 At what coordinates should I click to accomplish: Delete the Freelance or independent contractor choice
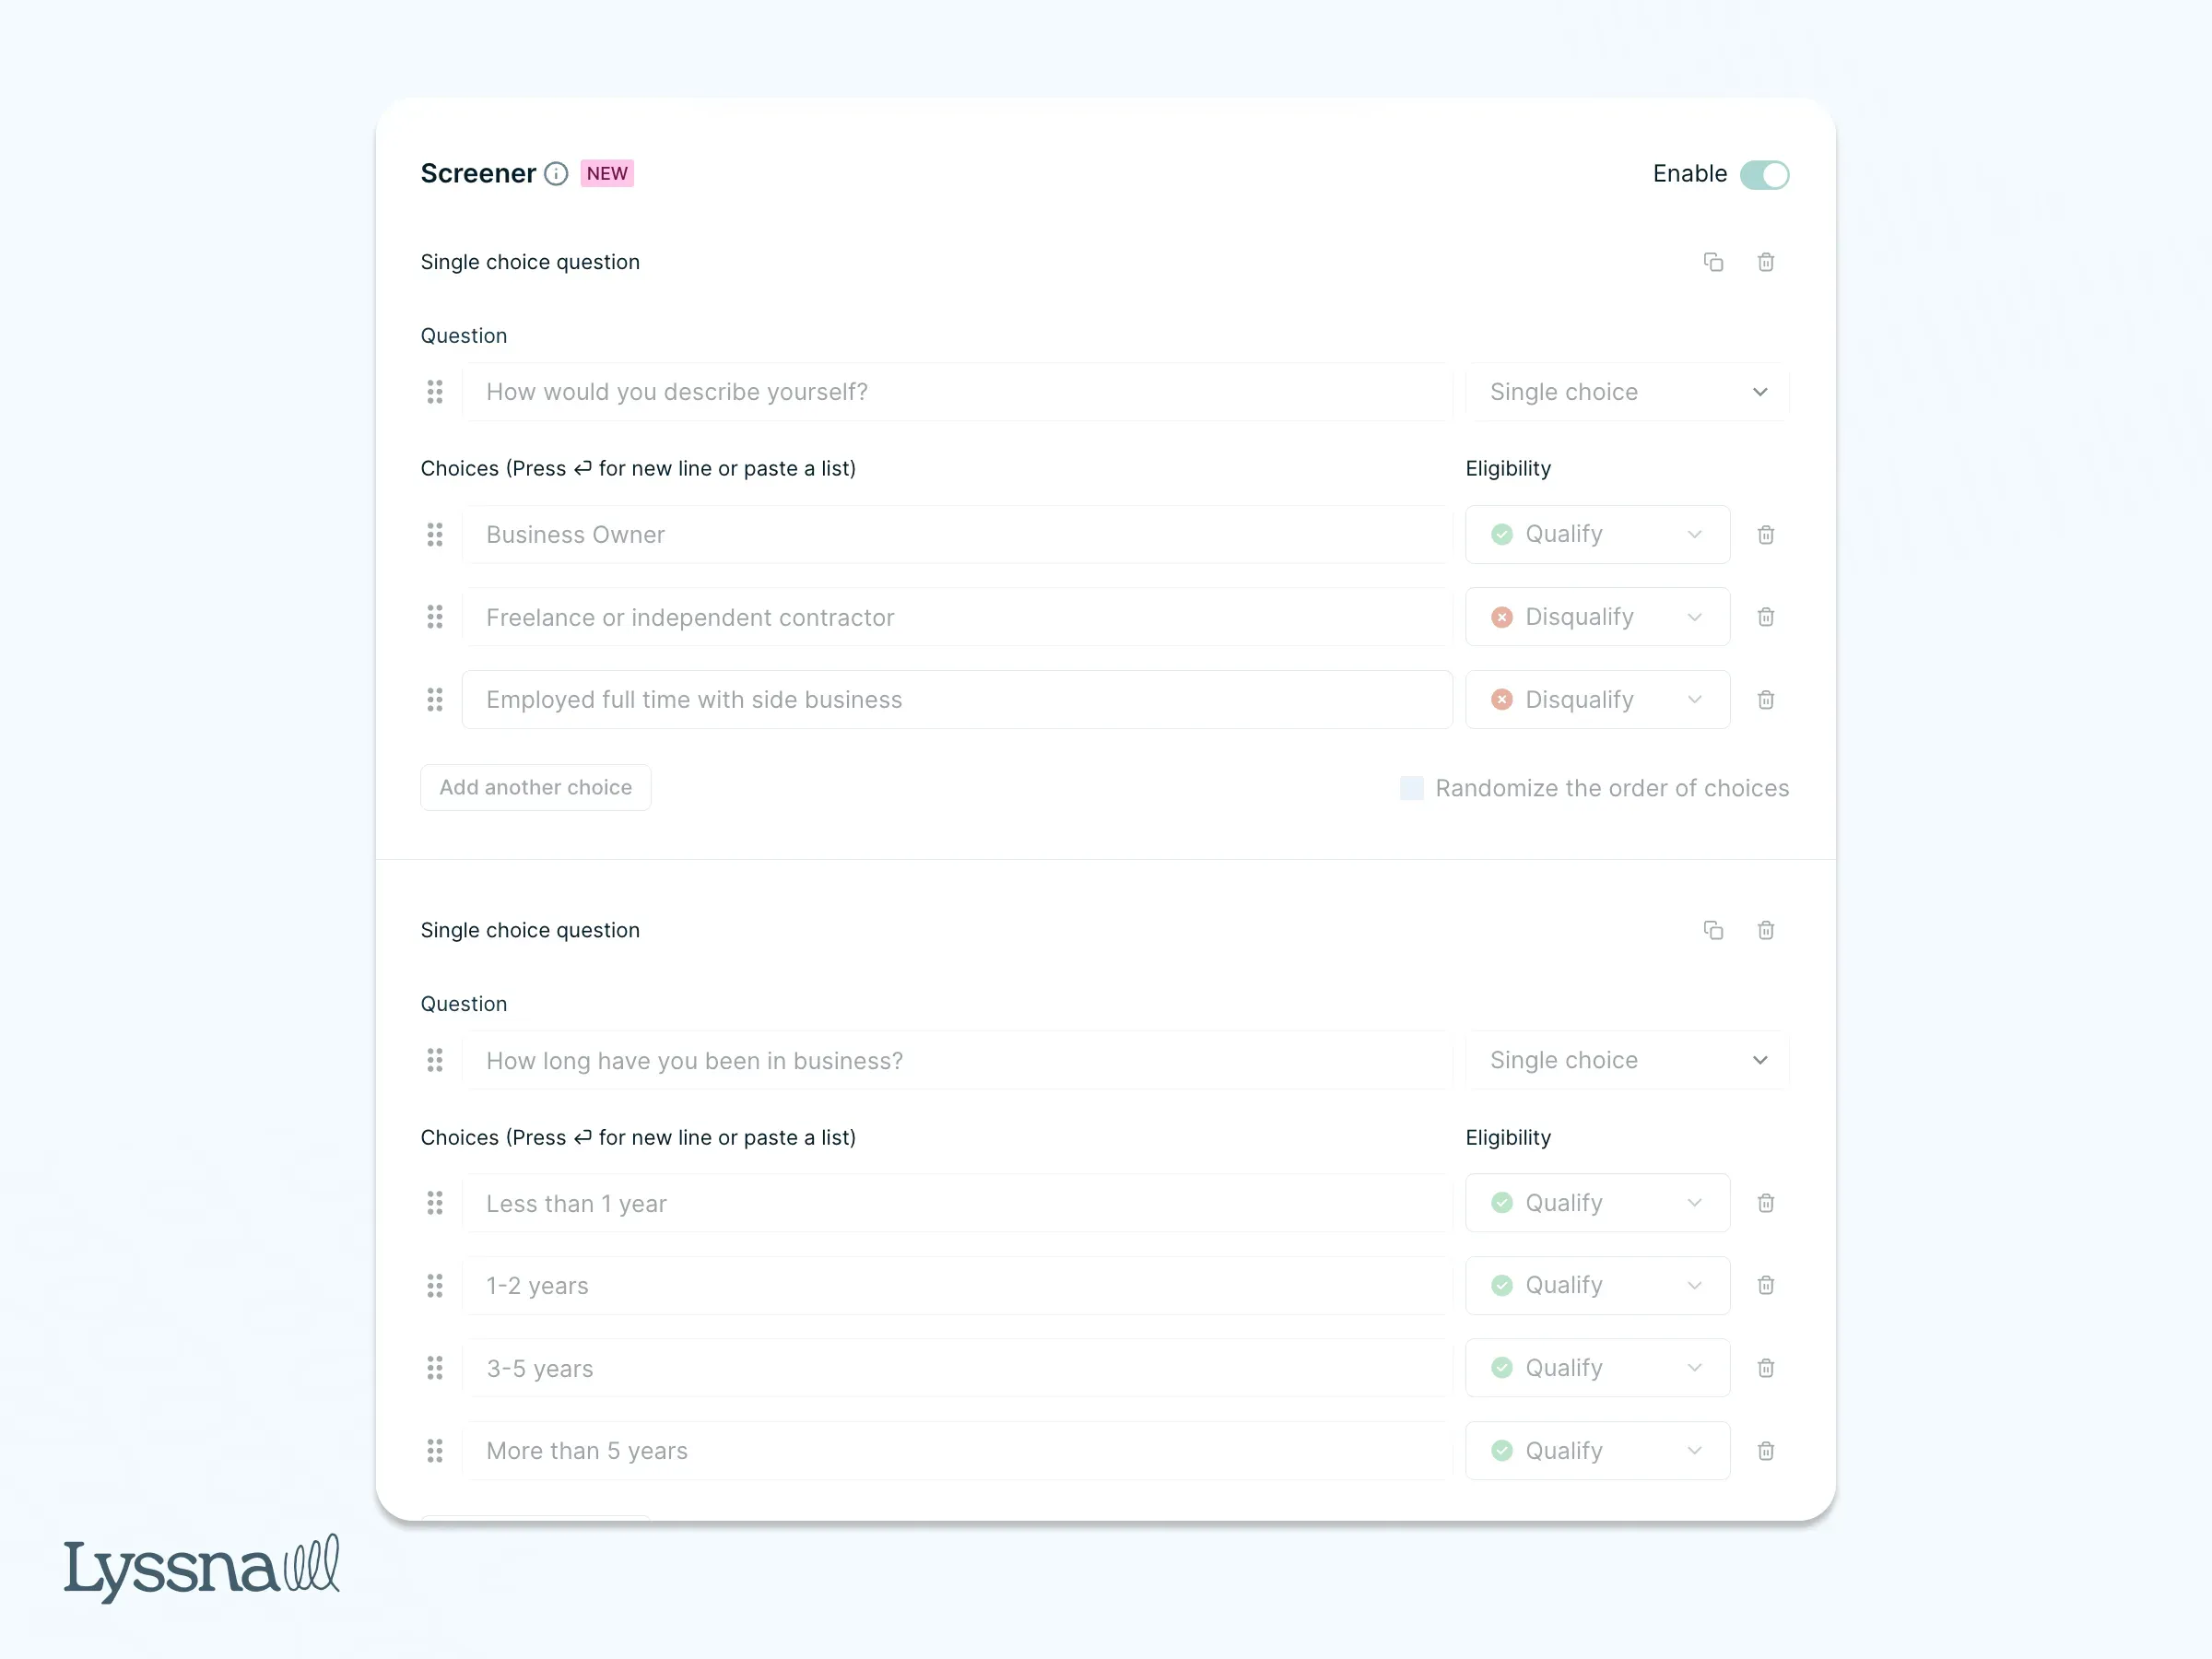point(1765,617)
